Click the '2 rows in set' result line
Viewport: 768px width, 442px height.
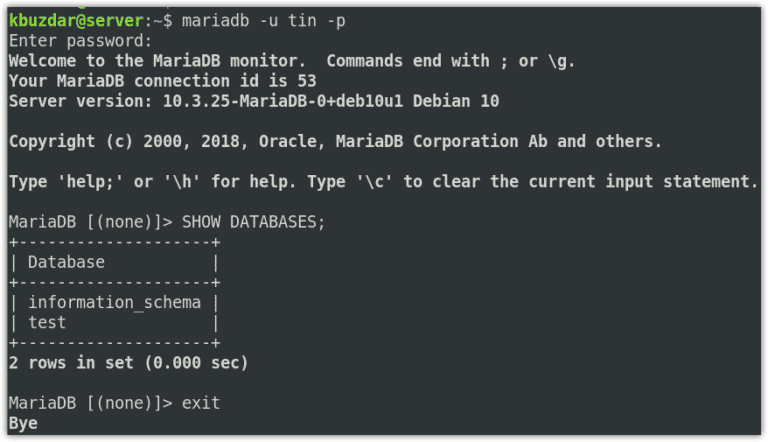(x=128, y=363)
